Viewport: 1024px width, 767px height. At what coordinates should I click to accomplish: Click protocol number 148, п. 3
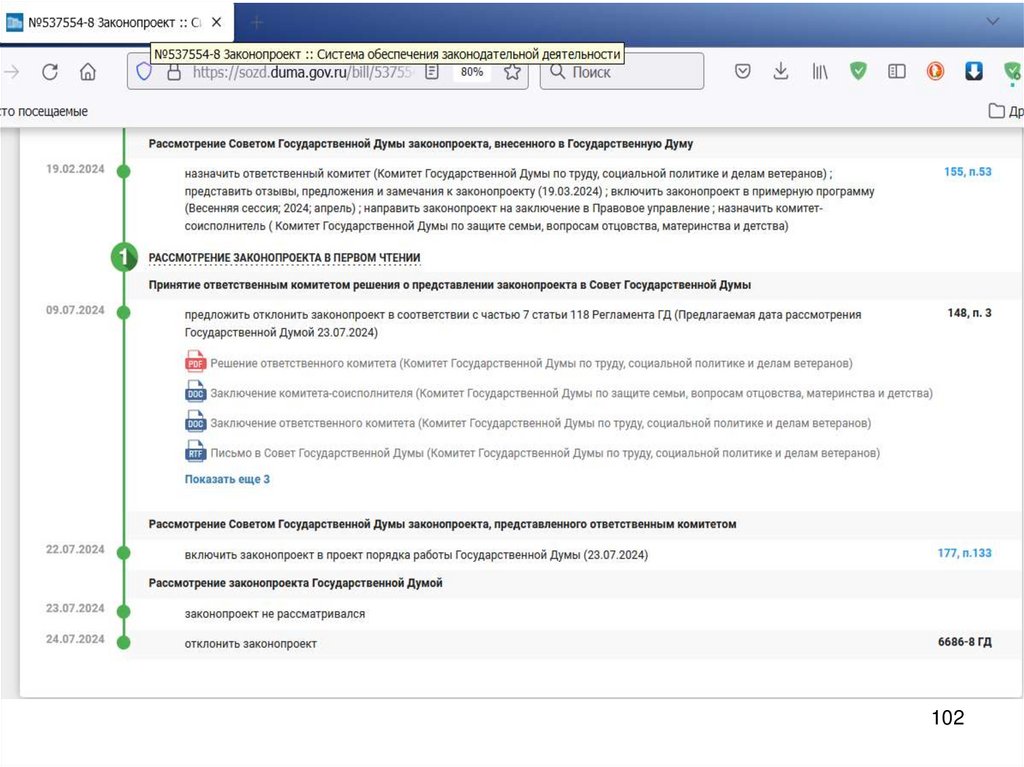[x=969, y=313]
